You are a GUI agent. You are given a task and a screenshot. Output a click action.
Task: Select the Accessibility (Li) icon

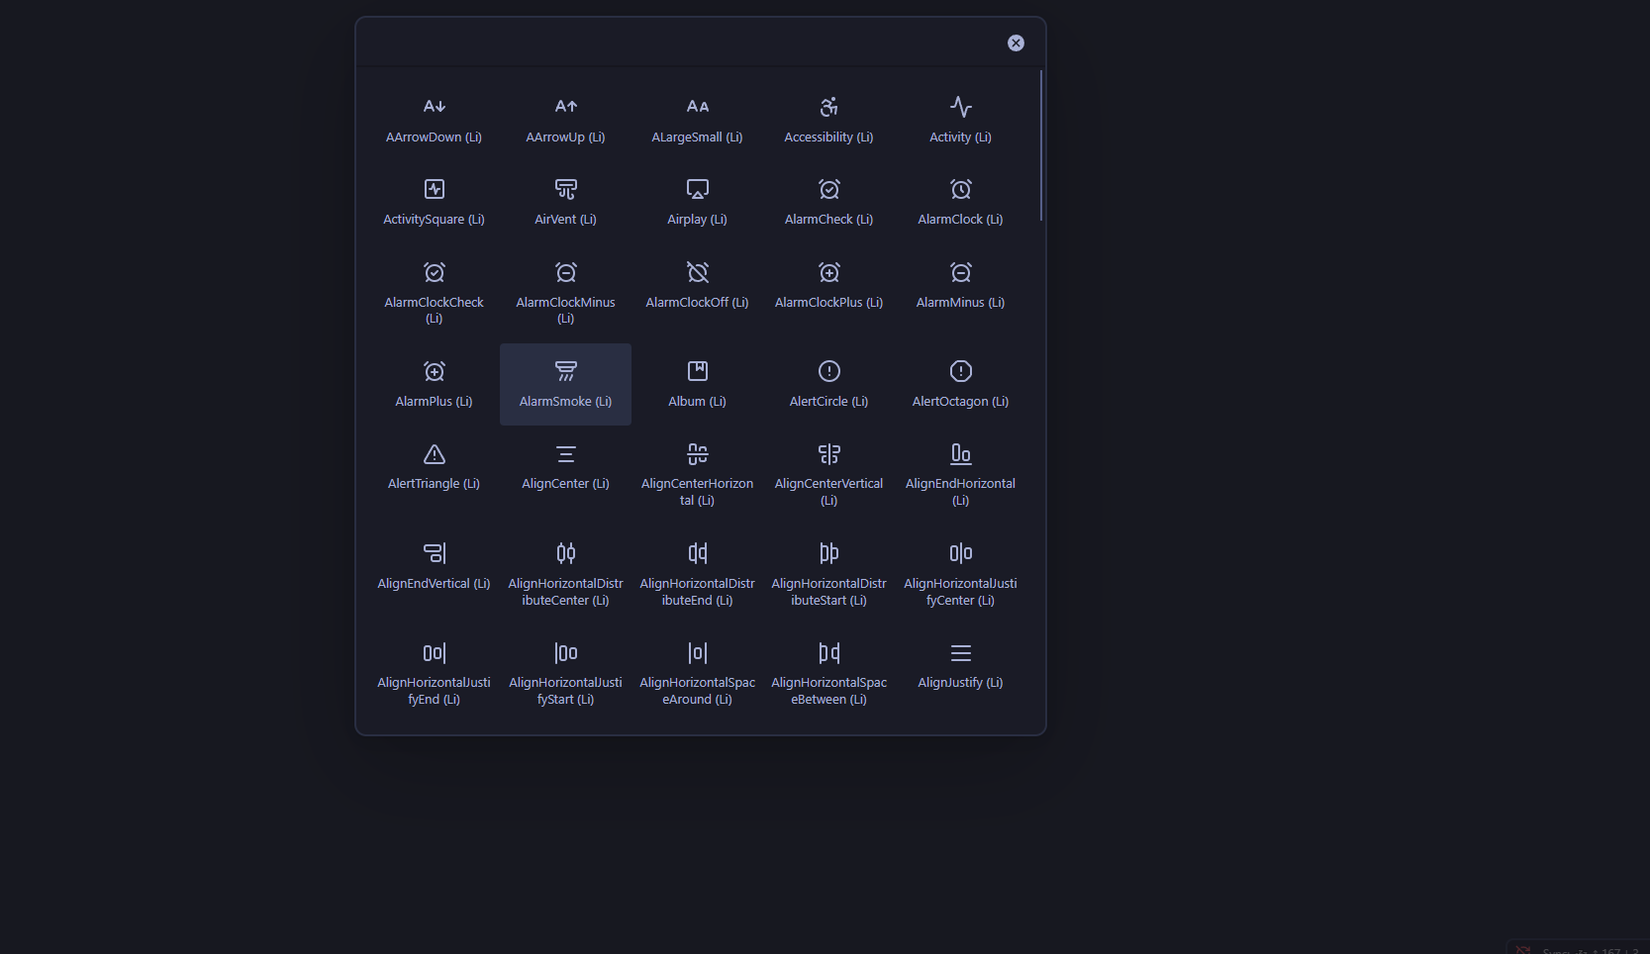tap(829, 107)
